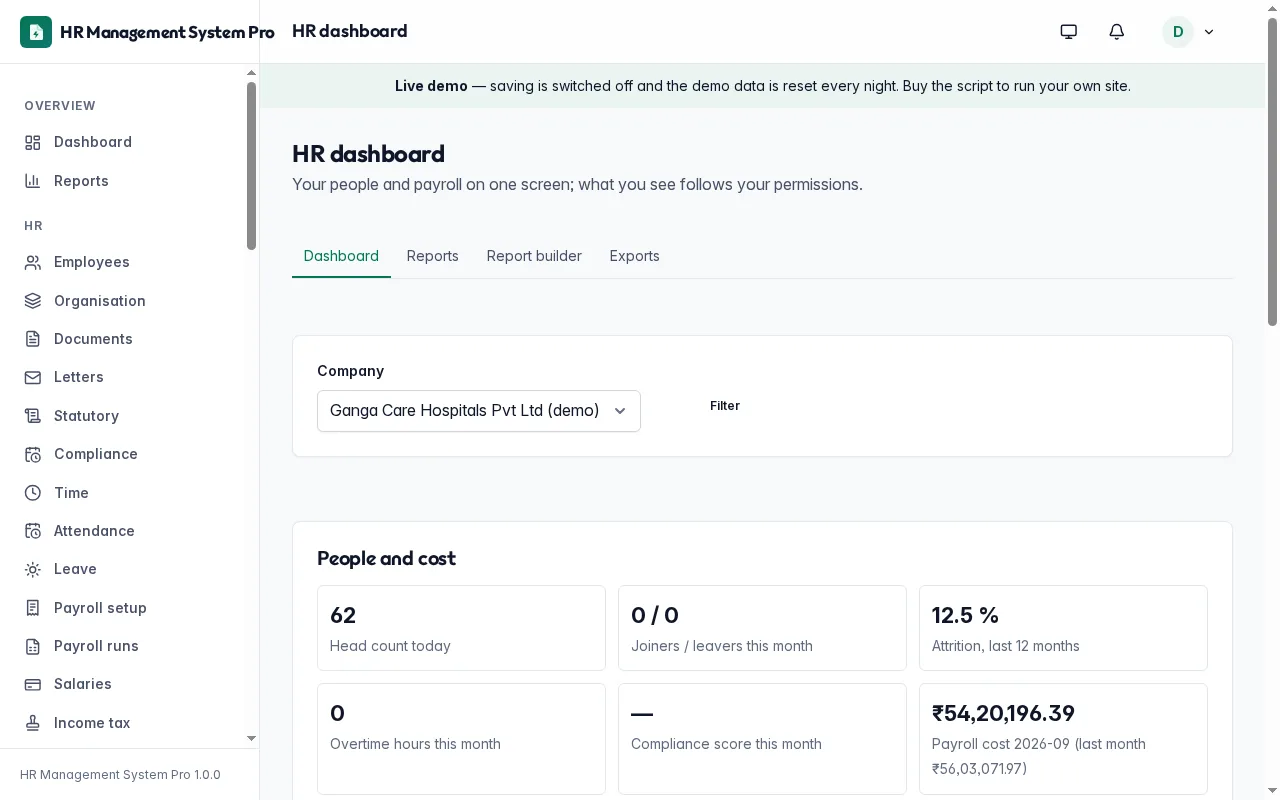Viewport: 1280px width, 800px height.
Task: Click the sidebar scroll down arrow
Action: coord(251,738)
